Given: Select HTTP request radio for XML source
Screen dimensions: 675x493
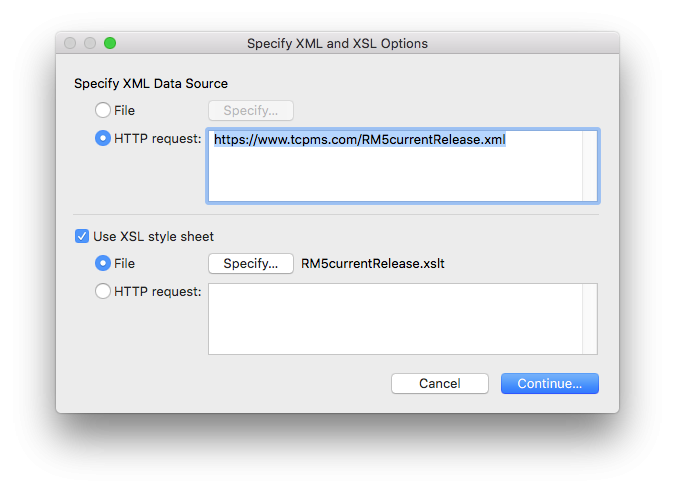Looking at the screenshot, I should [103, 138].
